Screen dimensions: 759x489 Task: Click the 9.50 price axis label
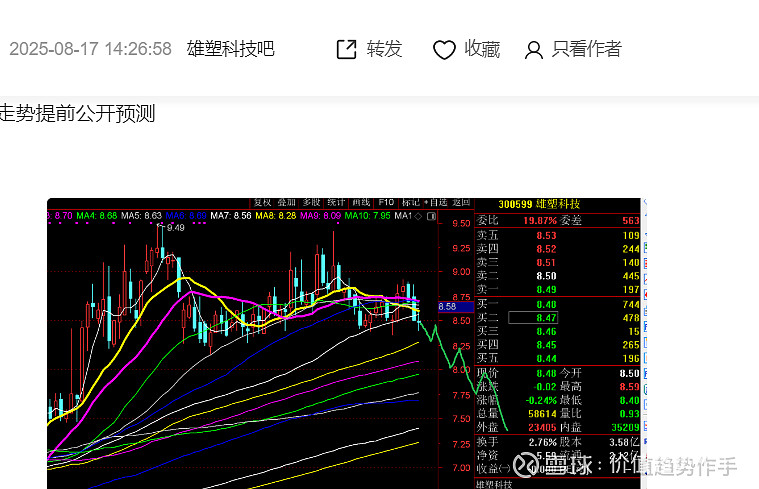pos(461,223)
